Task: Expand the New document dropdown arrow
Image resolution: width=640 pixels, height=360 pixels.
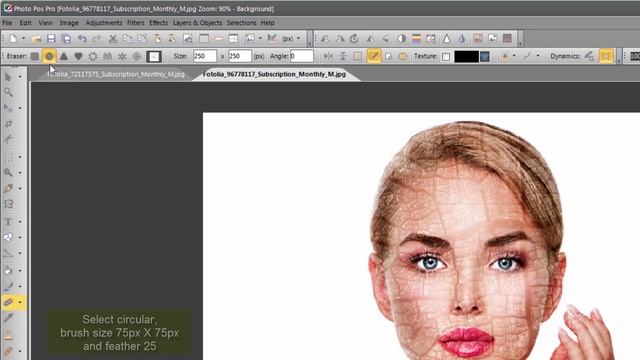Action: coord(23,39)
